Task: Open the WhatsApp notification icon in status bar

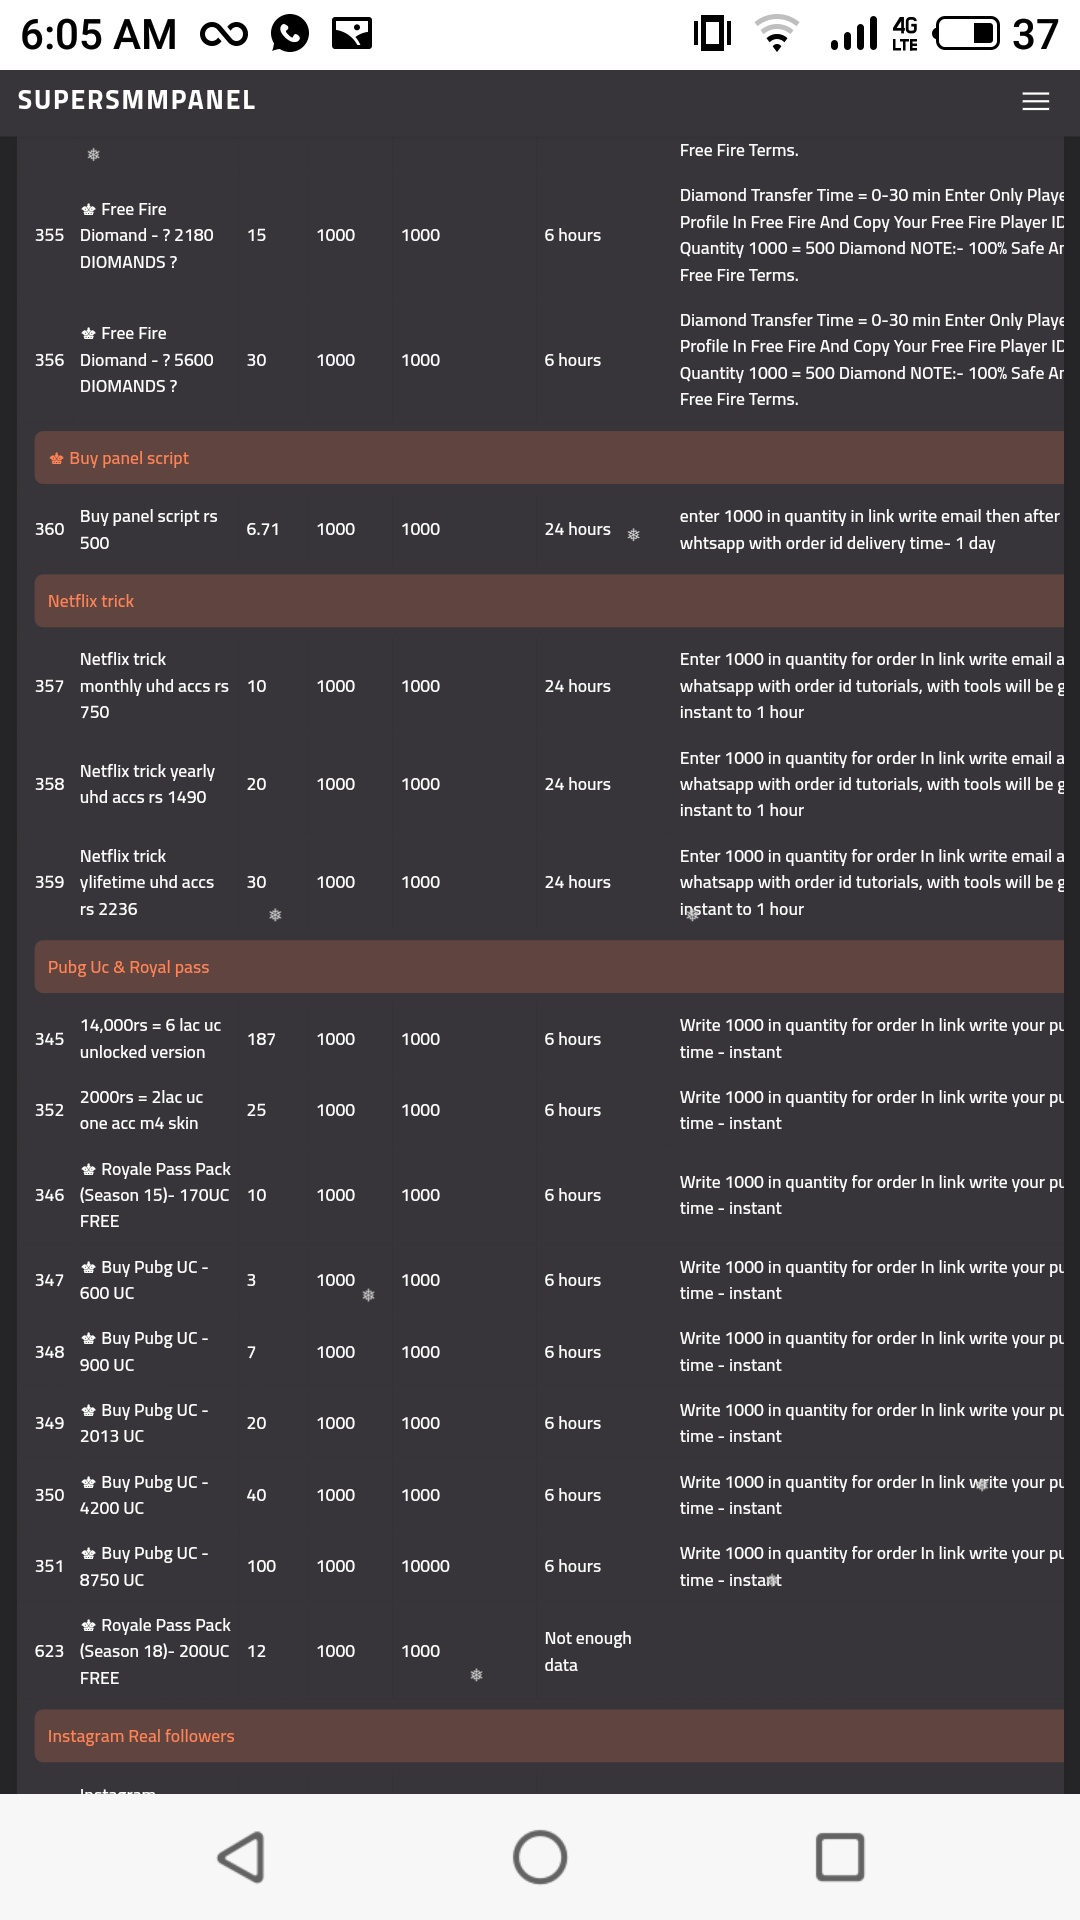Action: click(x=290, y=35)
